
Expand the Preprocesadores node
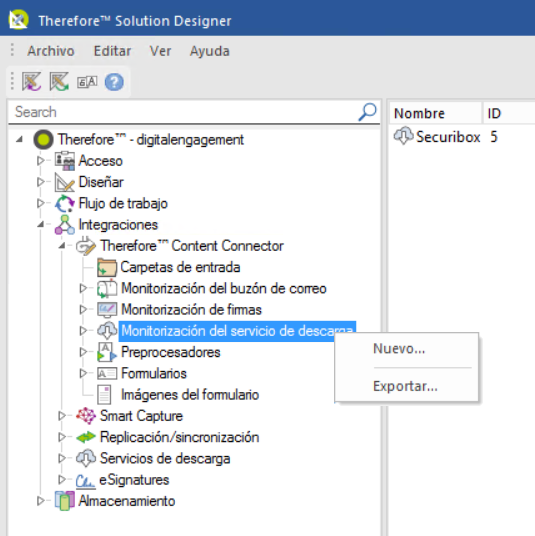coord(83,352)
